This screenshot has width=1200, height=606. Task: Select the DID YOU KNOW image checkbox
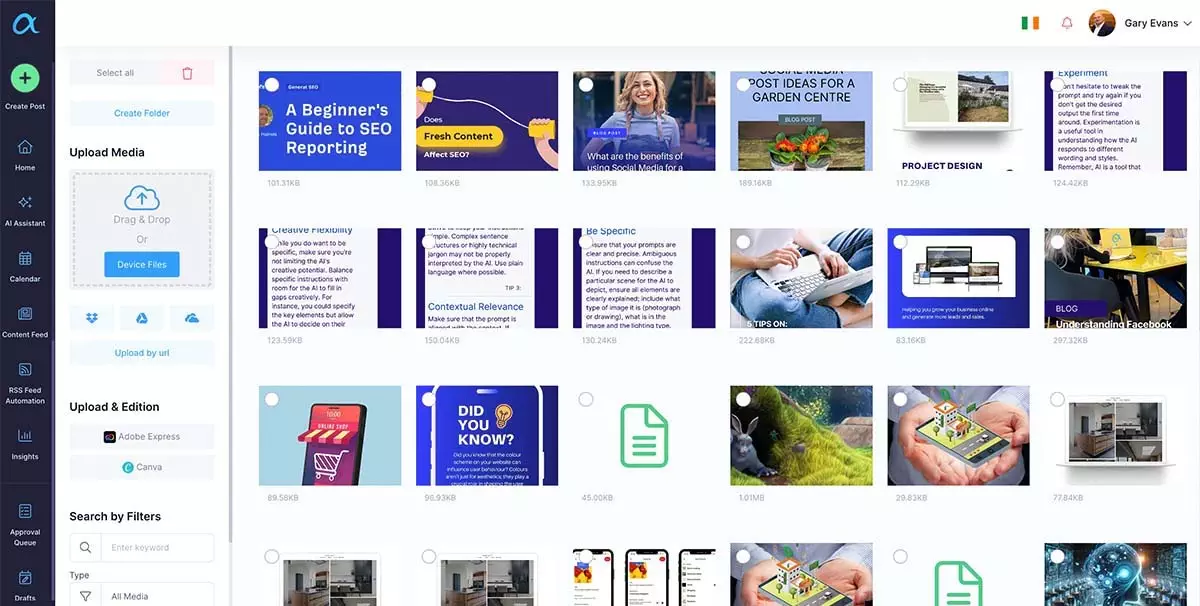pos(429,399)
